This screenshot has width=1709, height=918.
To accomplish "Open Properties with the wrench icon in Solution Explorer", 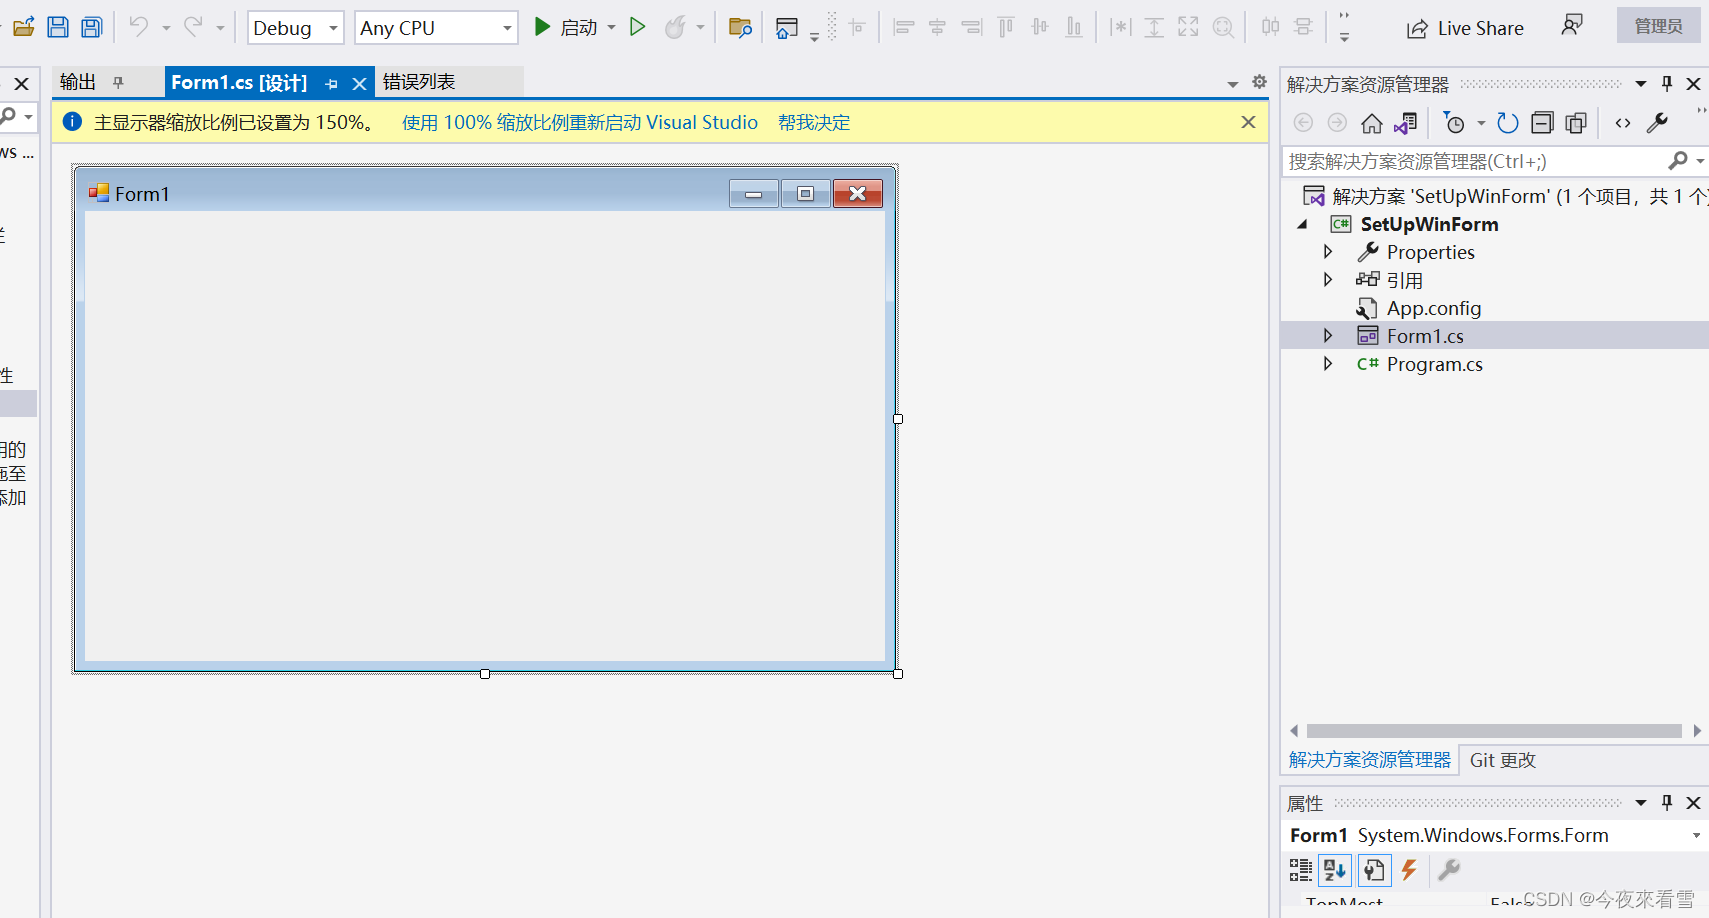I will coord(1657,123).
